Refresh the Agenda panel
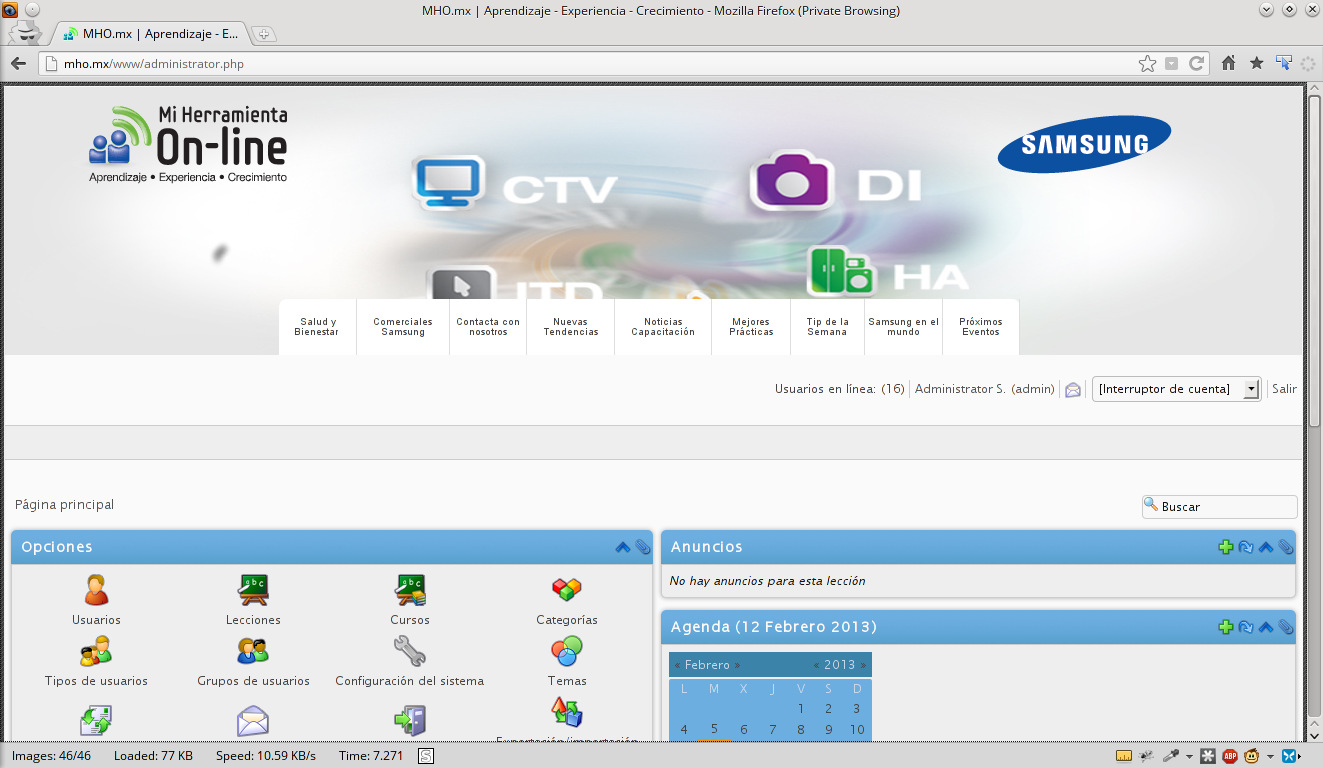This screenshot has width=1323, height=768. (1246, 627)
